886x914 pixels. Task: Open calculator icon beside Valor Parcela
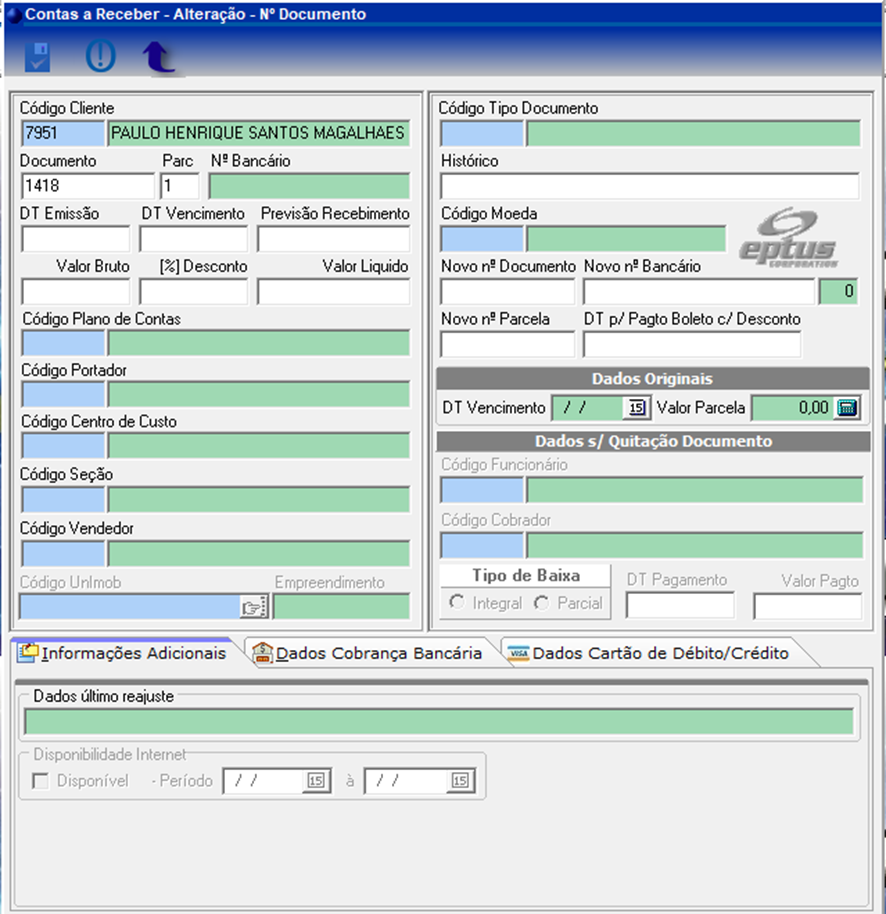pos(846,408)
